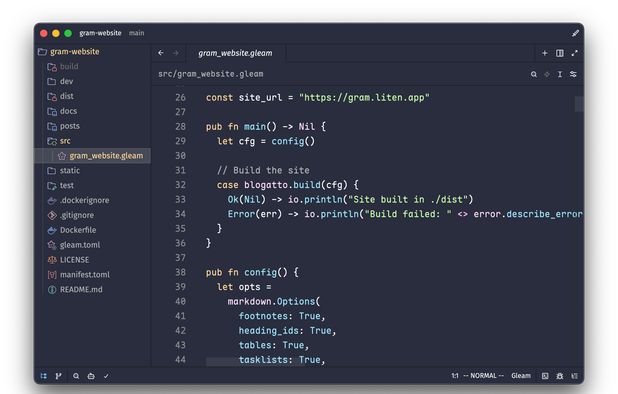The height and width of the screenshot is (394, 618).
Task: Zoom the pane with the expand arrows
Action: point(575,53)
